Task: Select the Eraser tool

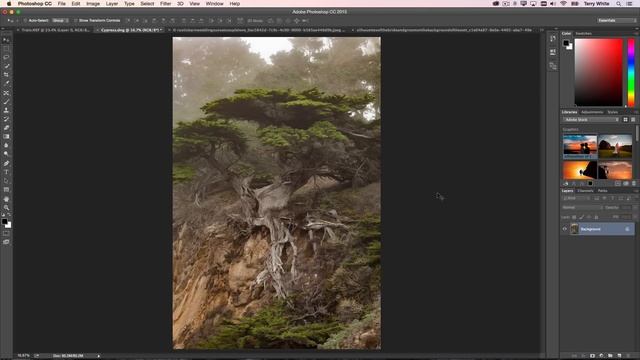Action: [6, 128]
